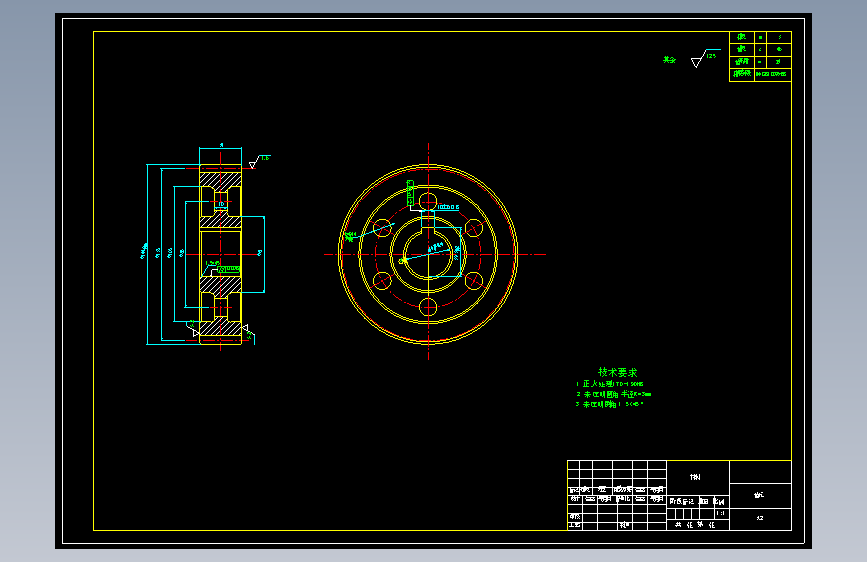Click the 10 dimension in the web hole
This screenshot has height=562, width=867.
tap(221, 204)
